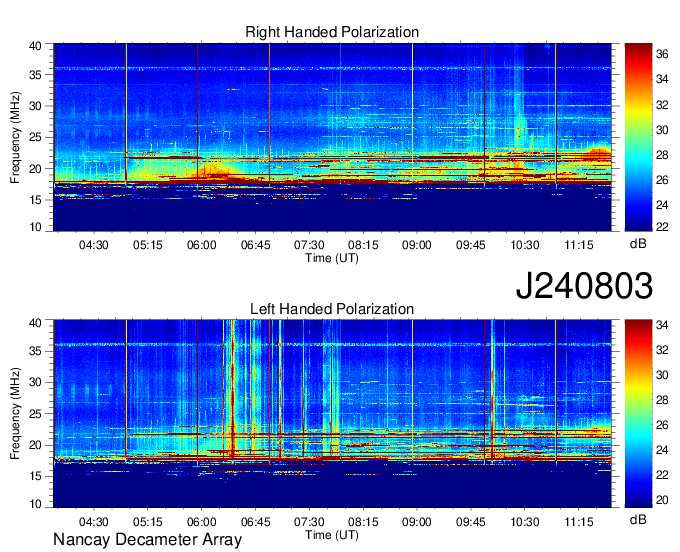
Task: Click the dB unit under right-handed colorbar
Action: [x=638, y=244]
